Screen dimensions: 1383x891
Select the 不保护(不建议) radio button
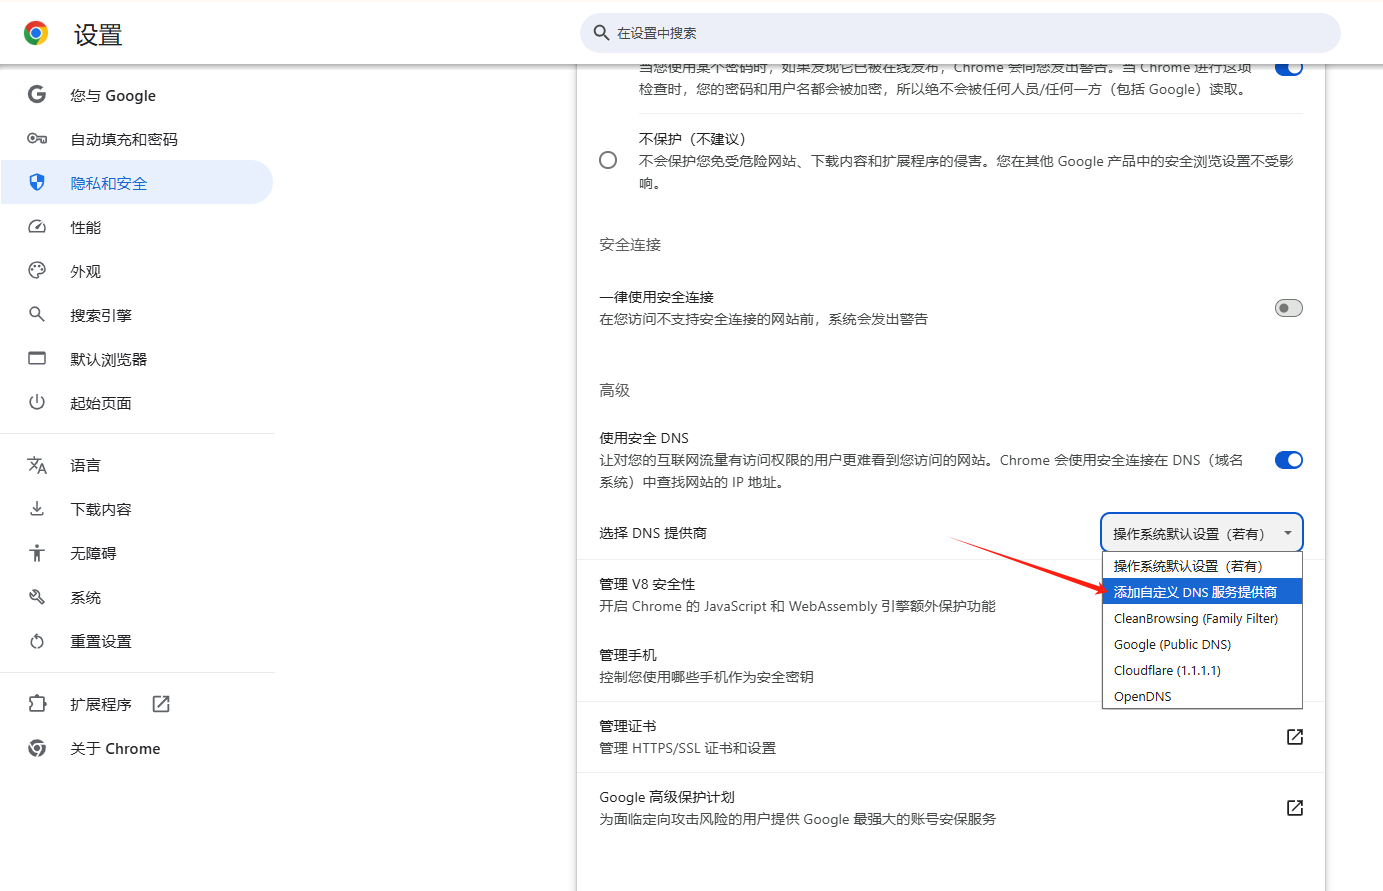(608, 160)
